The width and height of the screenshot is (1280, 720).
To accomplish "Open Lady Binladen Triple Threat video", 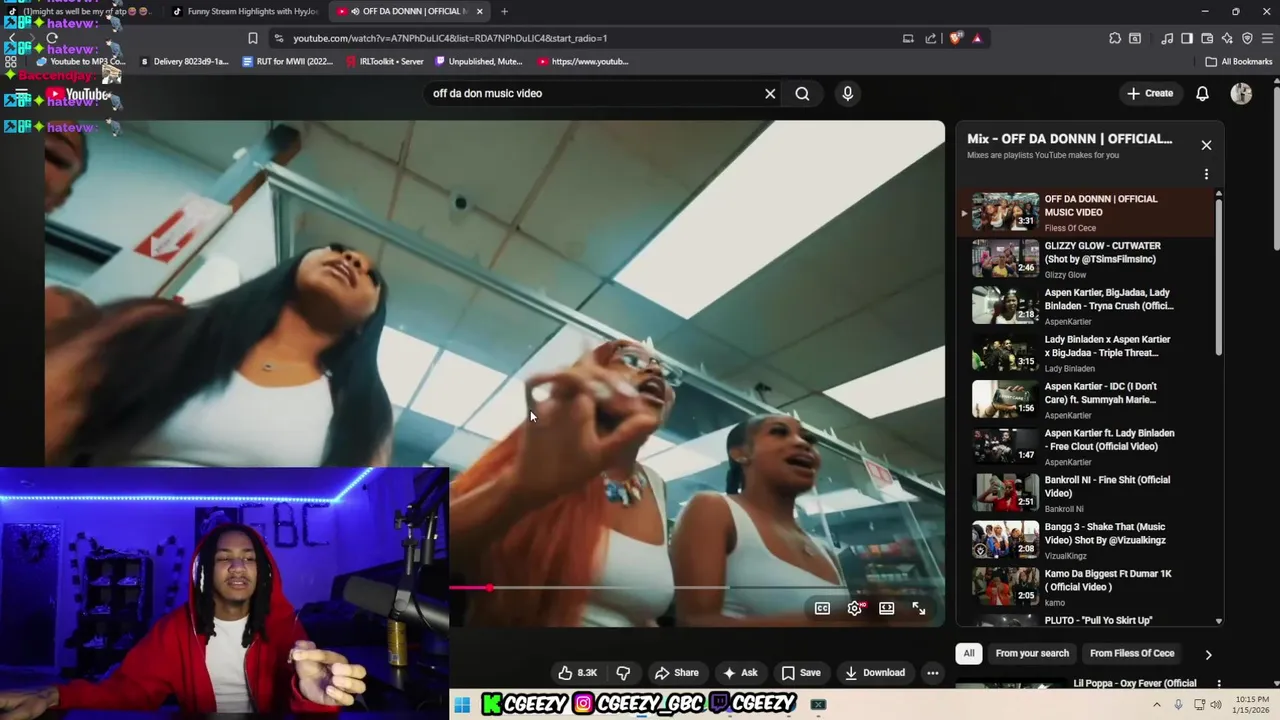I will [x=1085, y=353].
